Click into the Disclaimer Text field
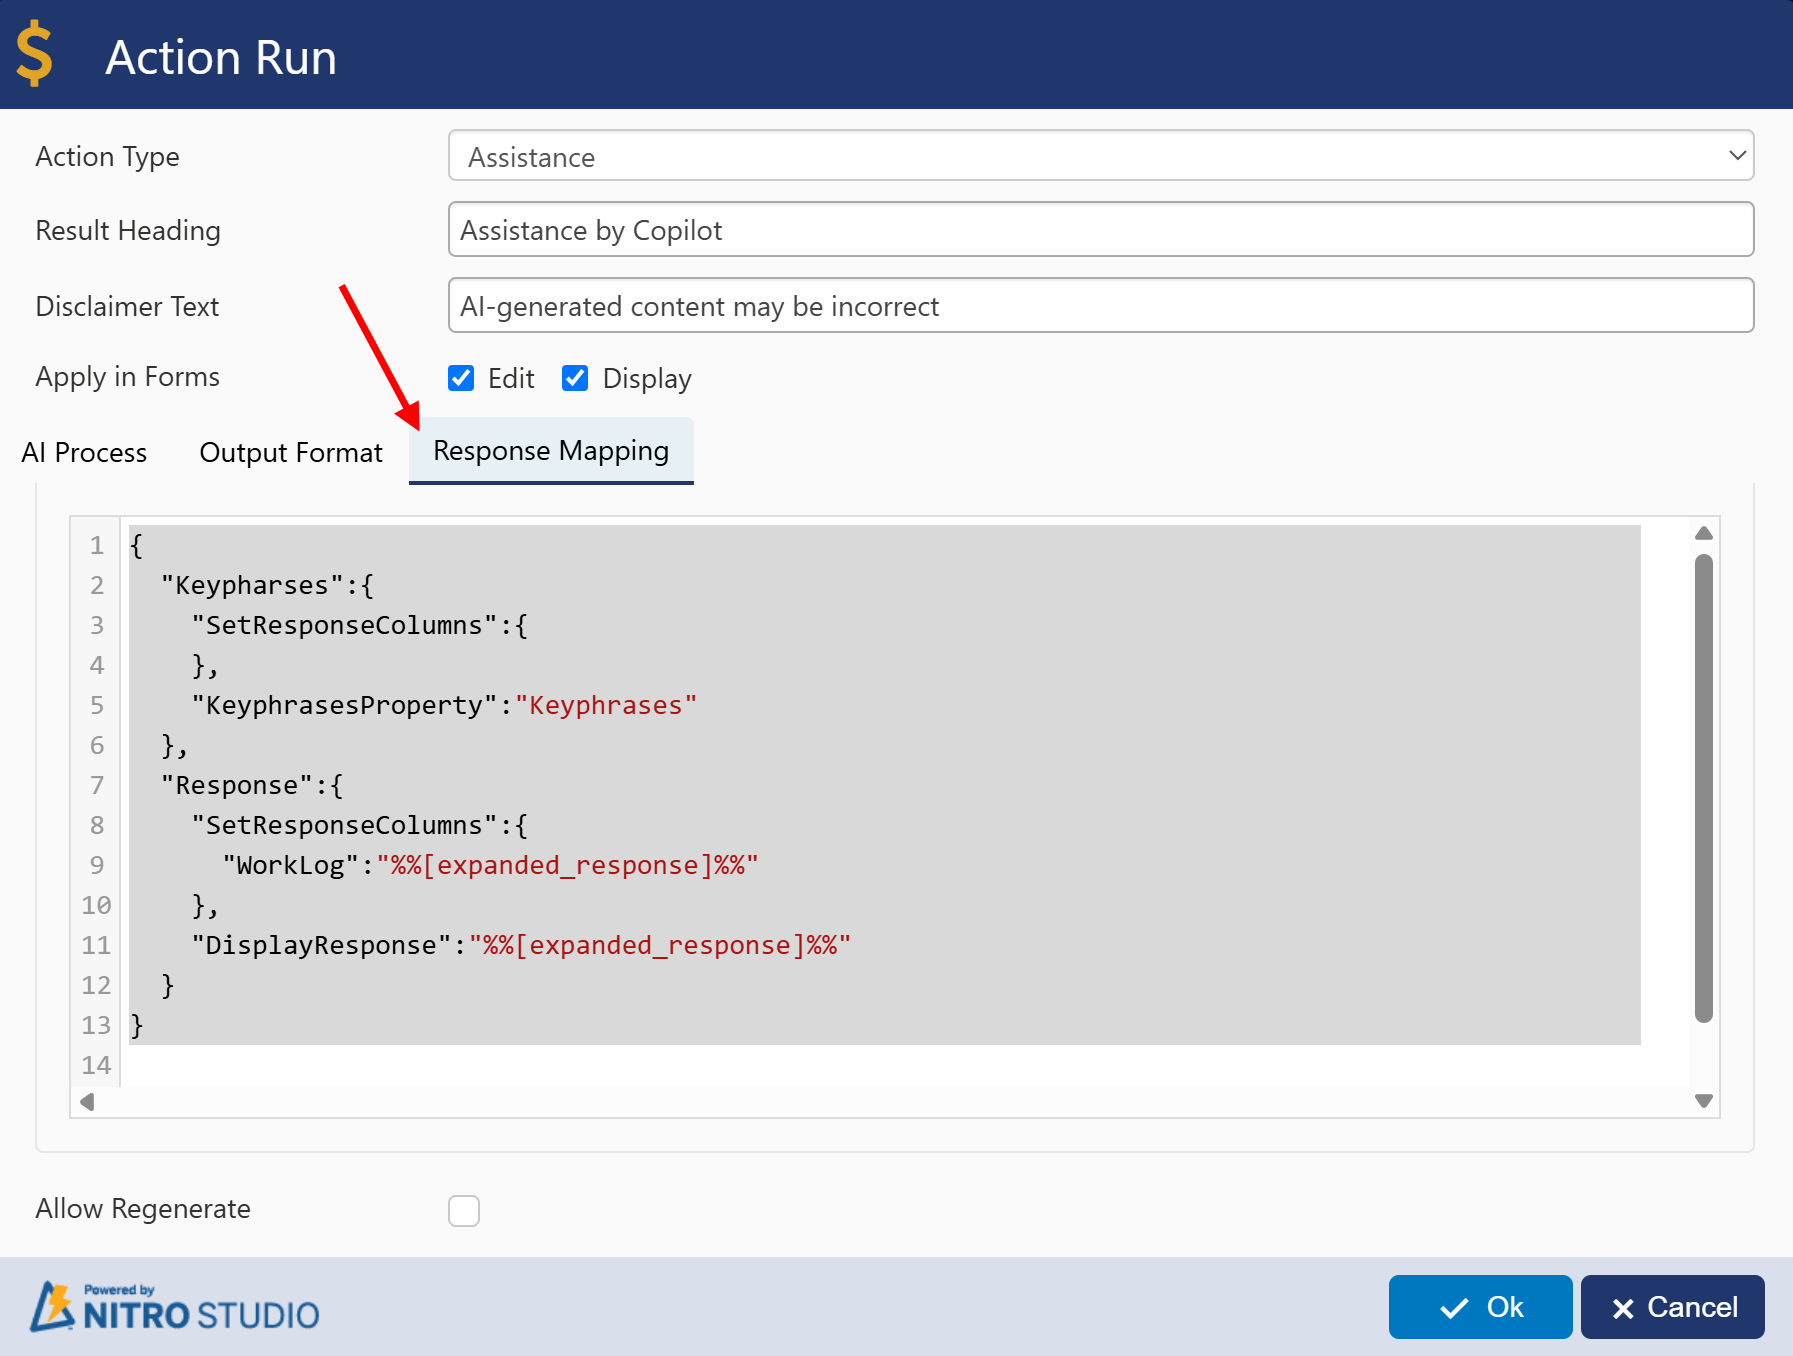This screenshot has height=1356, width=1793. [1100, 306]
